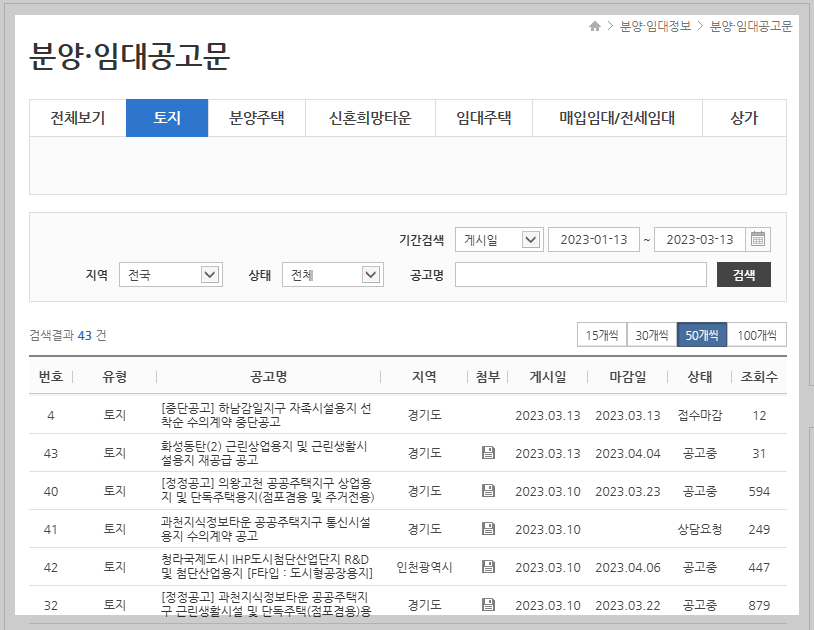This screenshot has height=630, width=814.
Task: Open attachment for 과천지식정보타운 정정공고
Action: [487, 604]
